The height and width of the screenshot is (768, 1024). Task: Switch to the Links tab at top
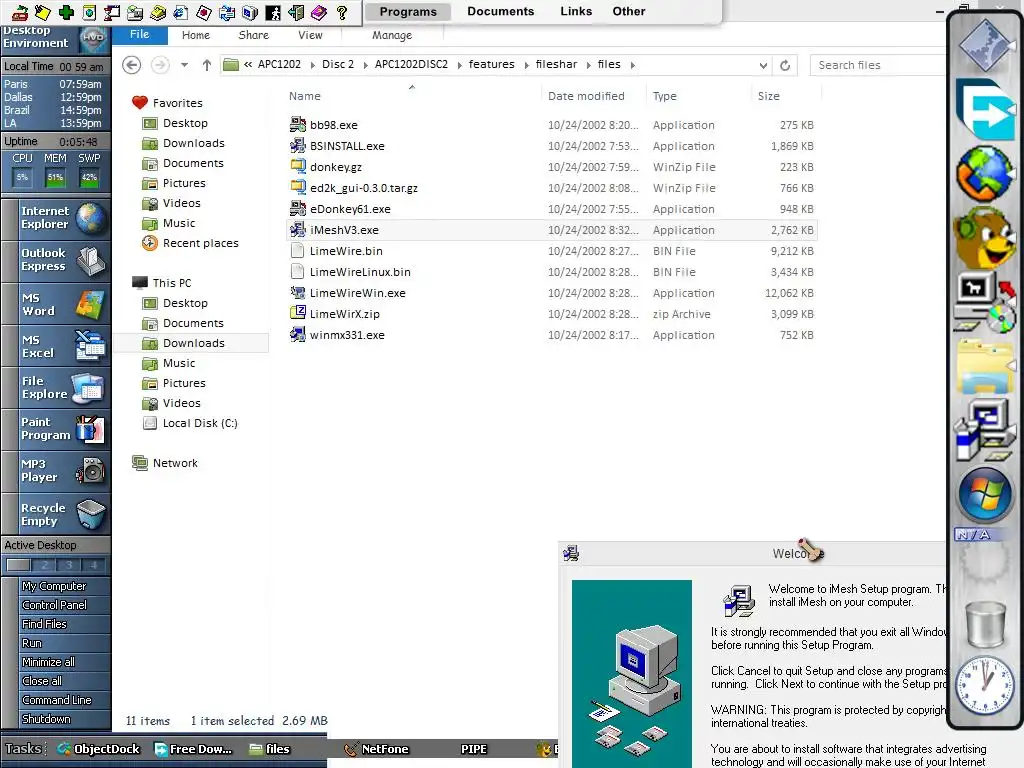click(576, 11)
